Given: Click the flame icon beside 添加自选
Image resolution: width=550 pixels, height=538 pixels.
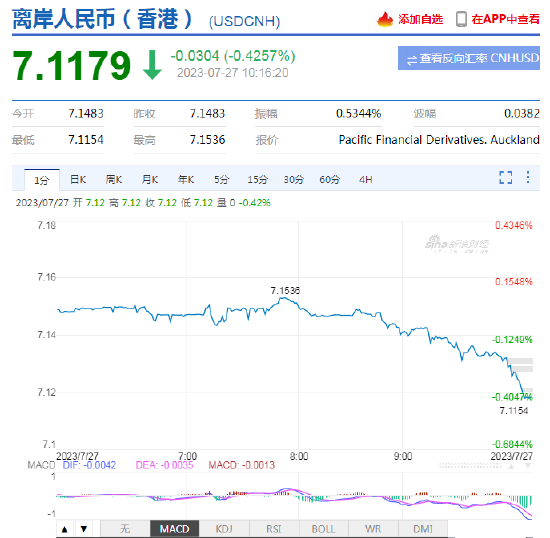Looking at the screenshot, I should 385,19.
